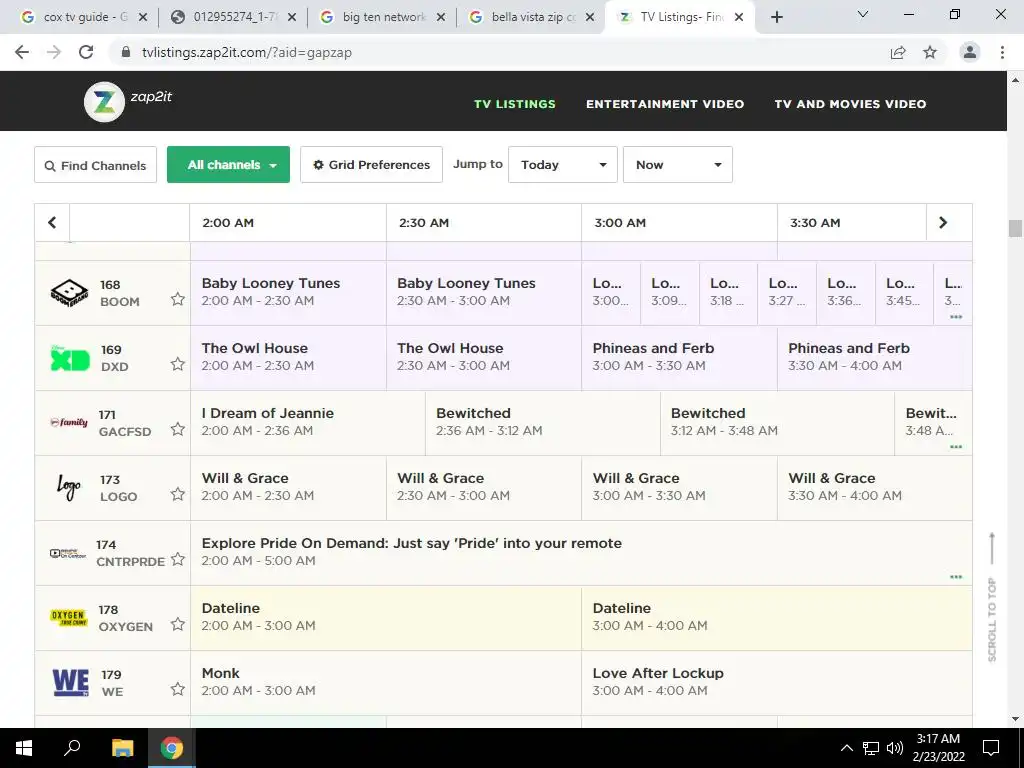Go to later times with right arrow

943,223
